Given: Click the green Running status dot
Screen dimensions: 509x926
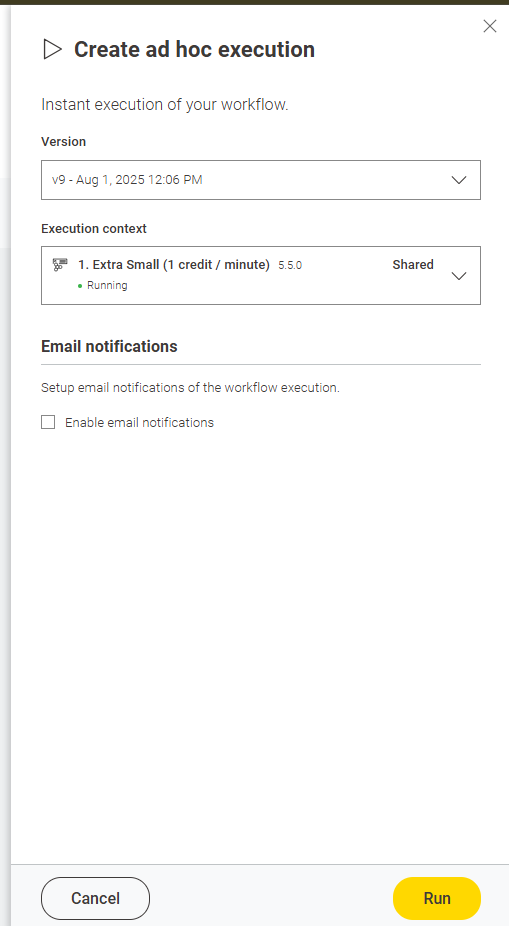Looking at the screenshot, I should [x=80, y=286].
